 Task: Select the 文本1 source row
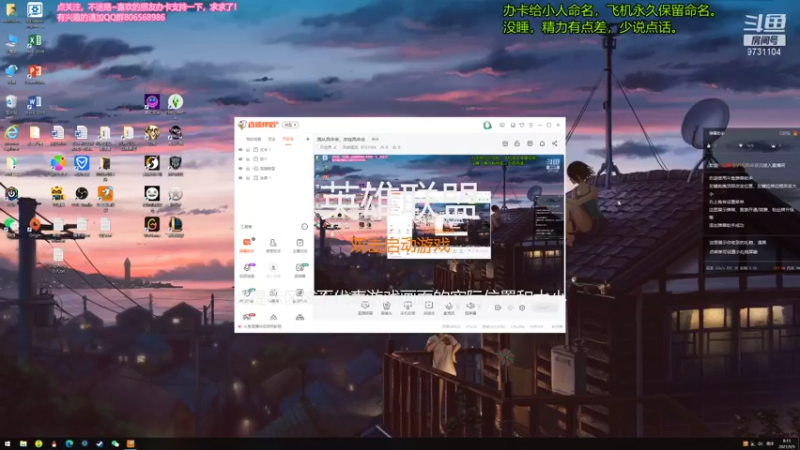(x=274, y=150)
